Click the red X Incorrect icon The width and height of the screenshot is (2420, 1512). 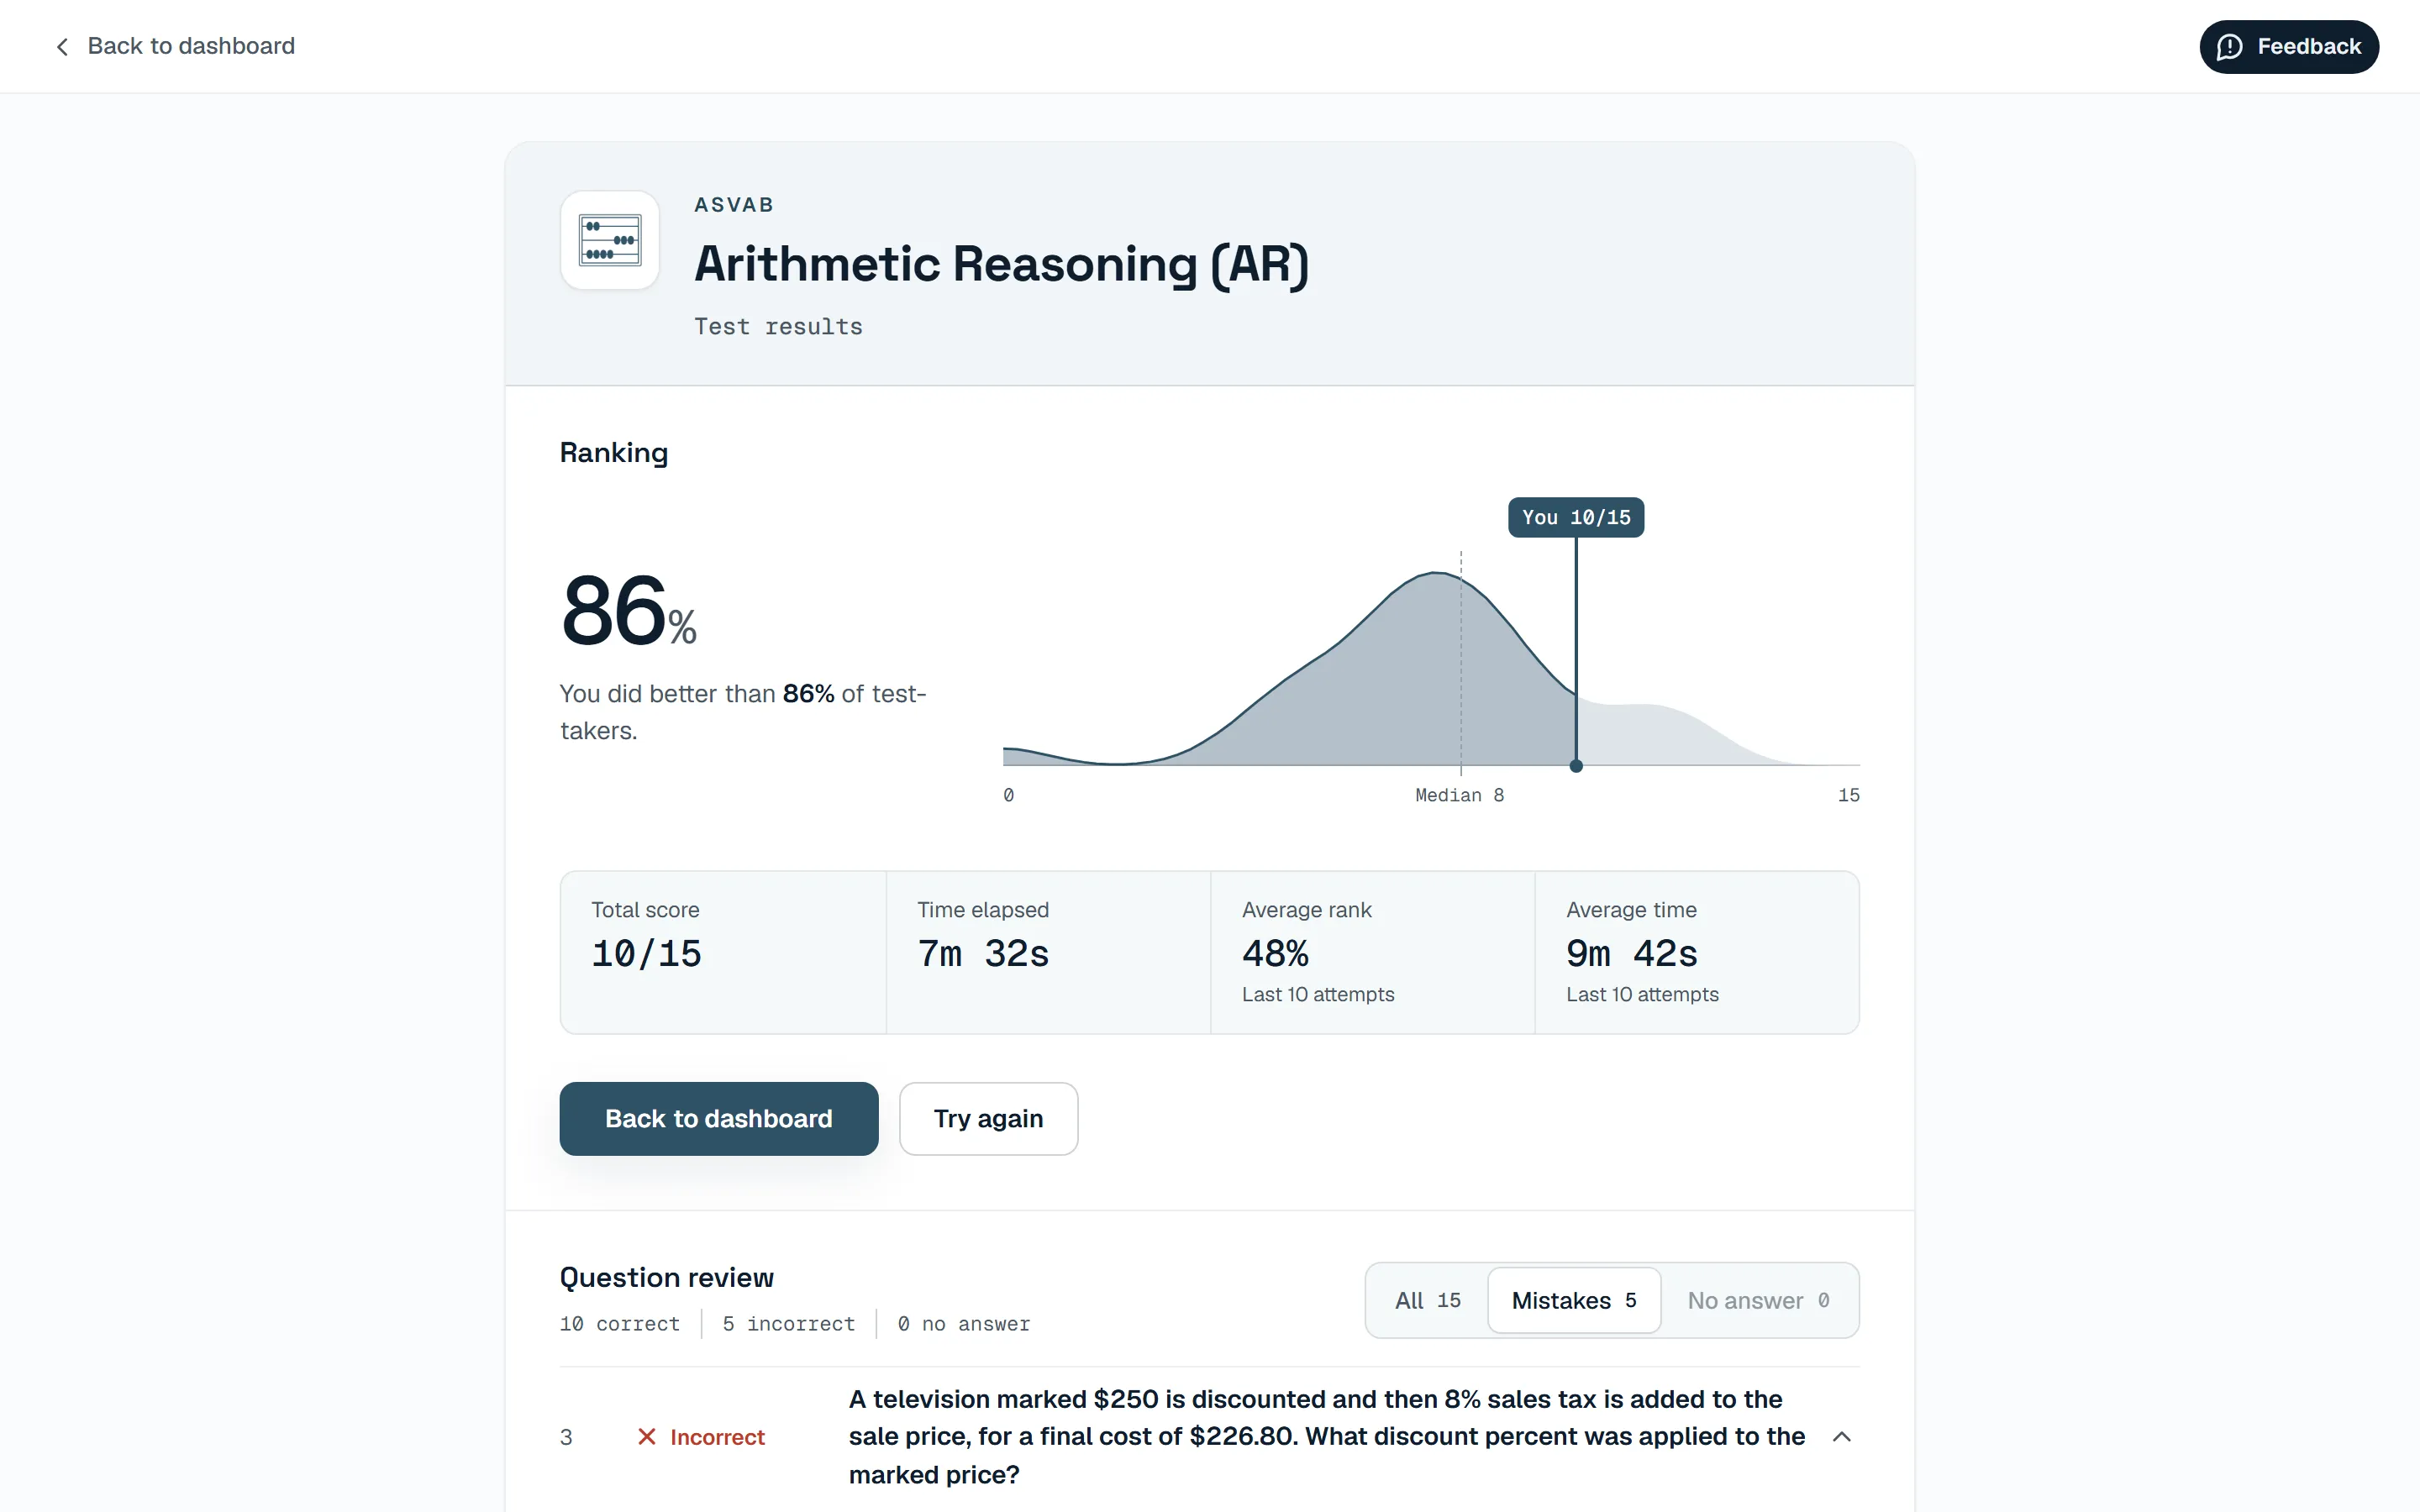[647, 1437]
